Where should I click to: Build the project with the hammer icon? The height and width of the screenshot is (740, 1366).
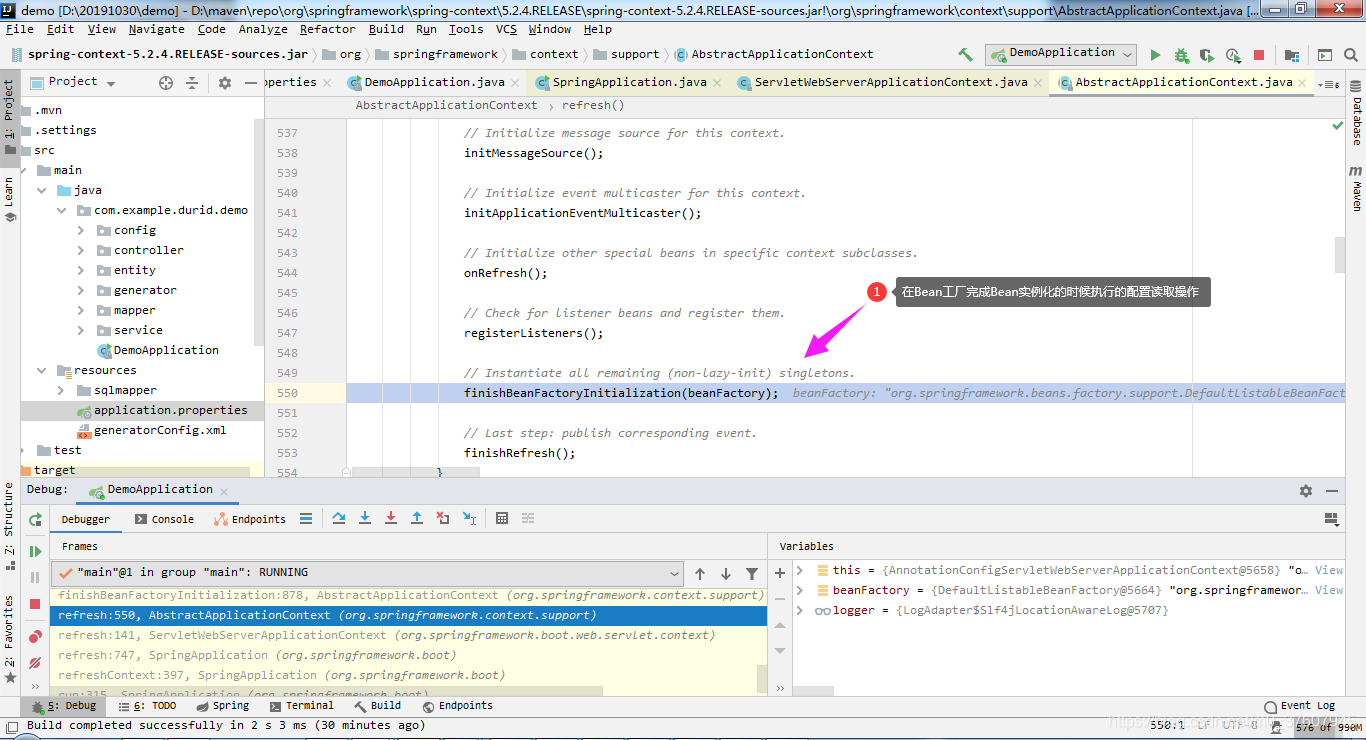click(965, 55)
